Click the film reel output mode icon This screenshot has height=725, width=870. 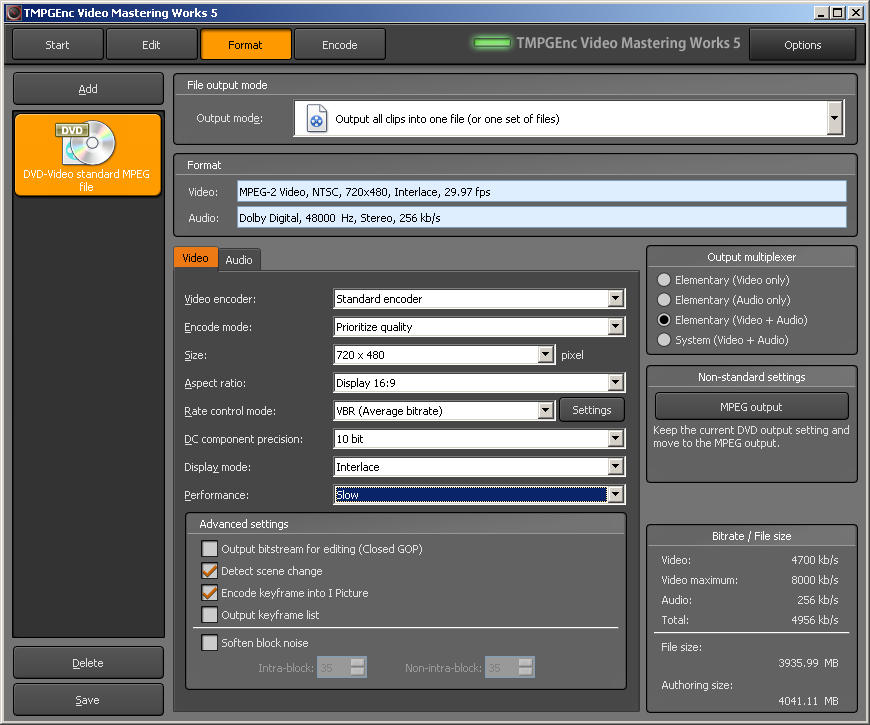(x=316, y=118)
